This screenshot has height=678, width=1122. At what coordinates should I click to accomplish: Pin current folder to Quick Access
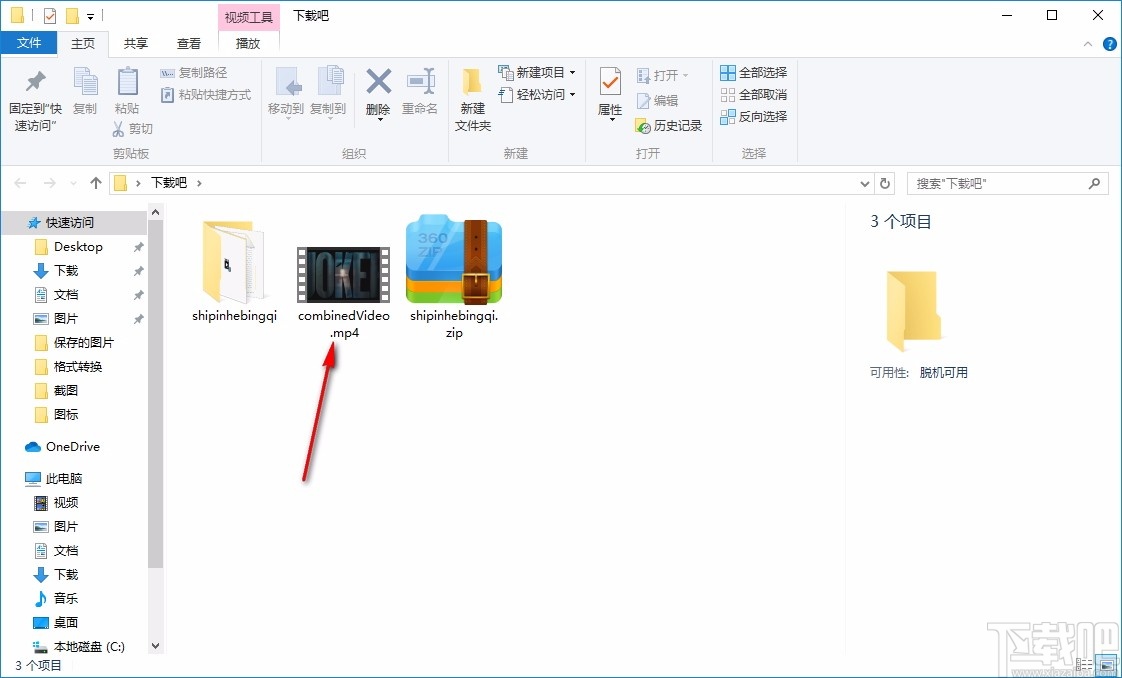click(x=35, y=95)
